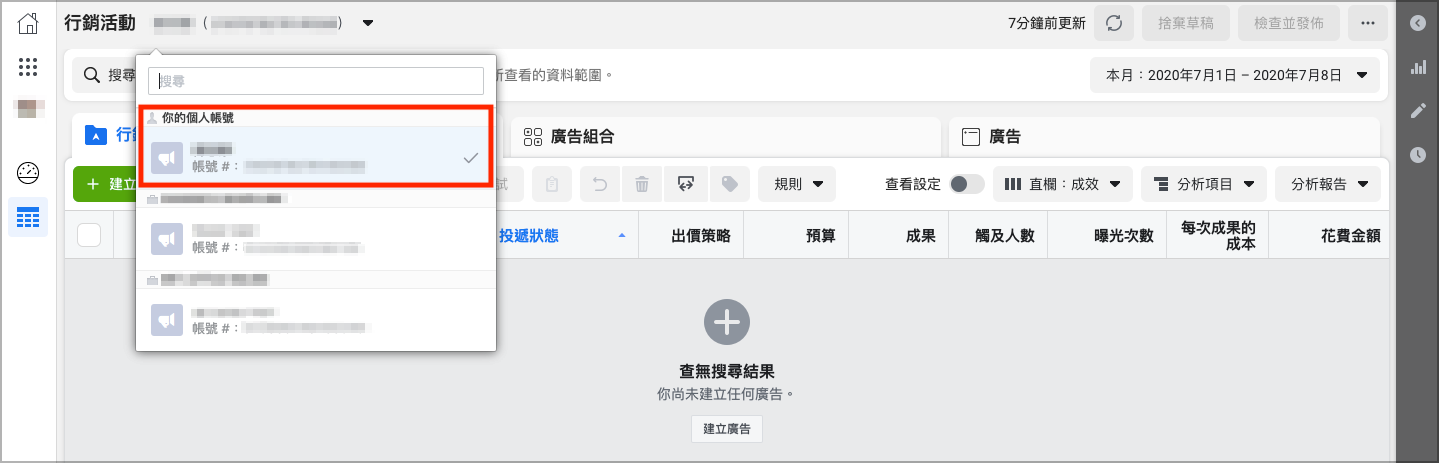
Task: Select the first personal ad account entry
Action: [x=316, y=157]
